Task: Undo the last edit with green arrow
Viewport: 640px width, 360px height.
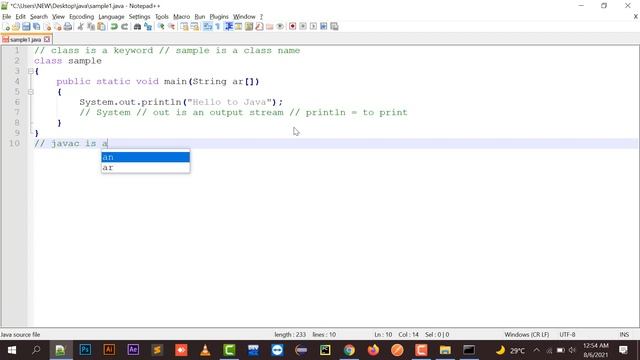Action: click(114, 27)
